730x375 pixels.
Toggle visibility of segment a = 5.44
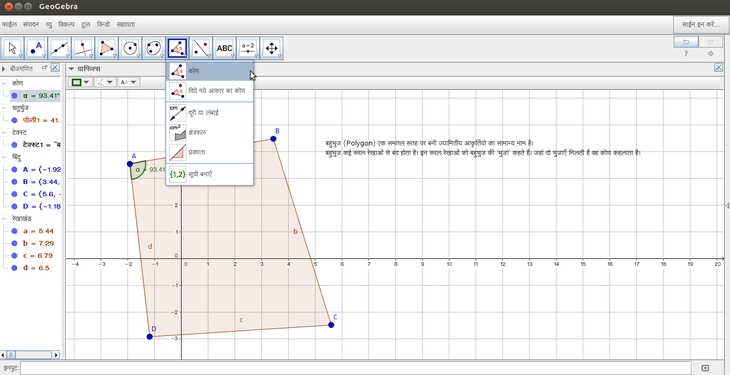15,231
